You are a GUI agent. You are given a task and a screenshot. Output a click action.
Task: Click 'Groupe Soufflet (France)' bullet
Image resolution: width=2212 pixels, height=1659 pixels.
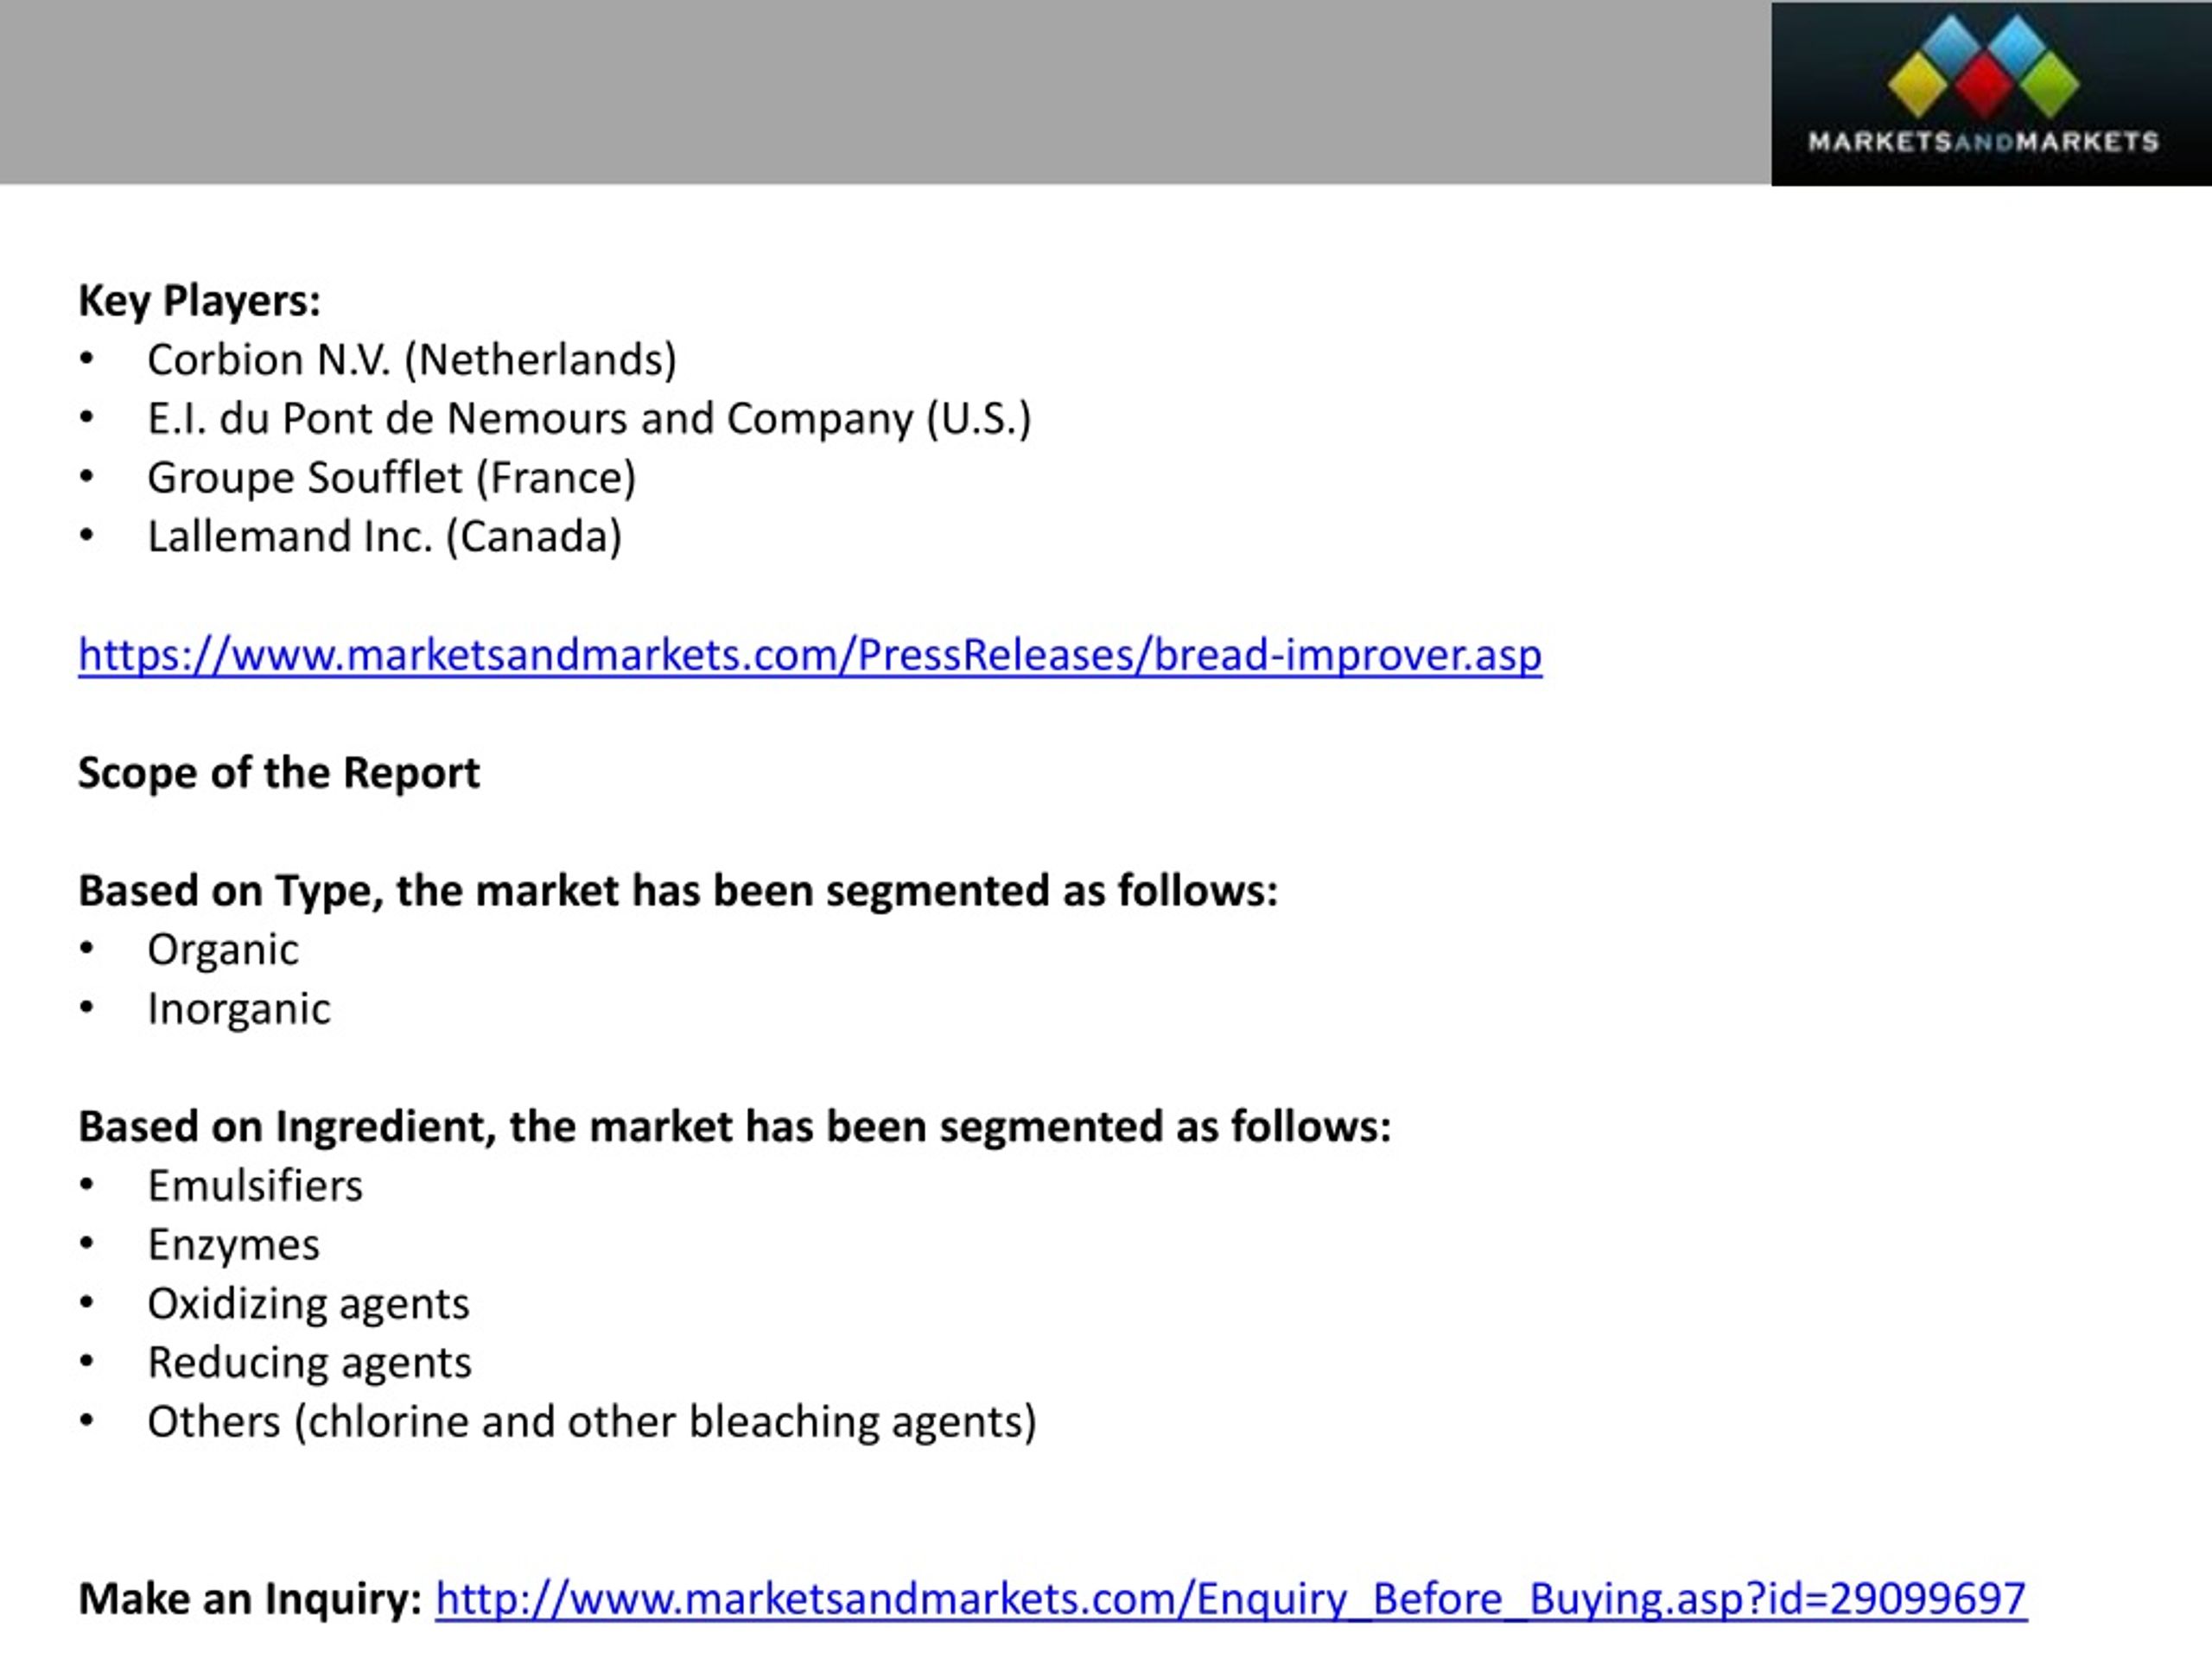click(392, 478)
